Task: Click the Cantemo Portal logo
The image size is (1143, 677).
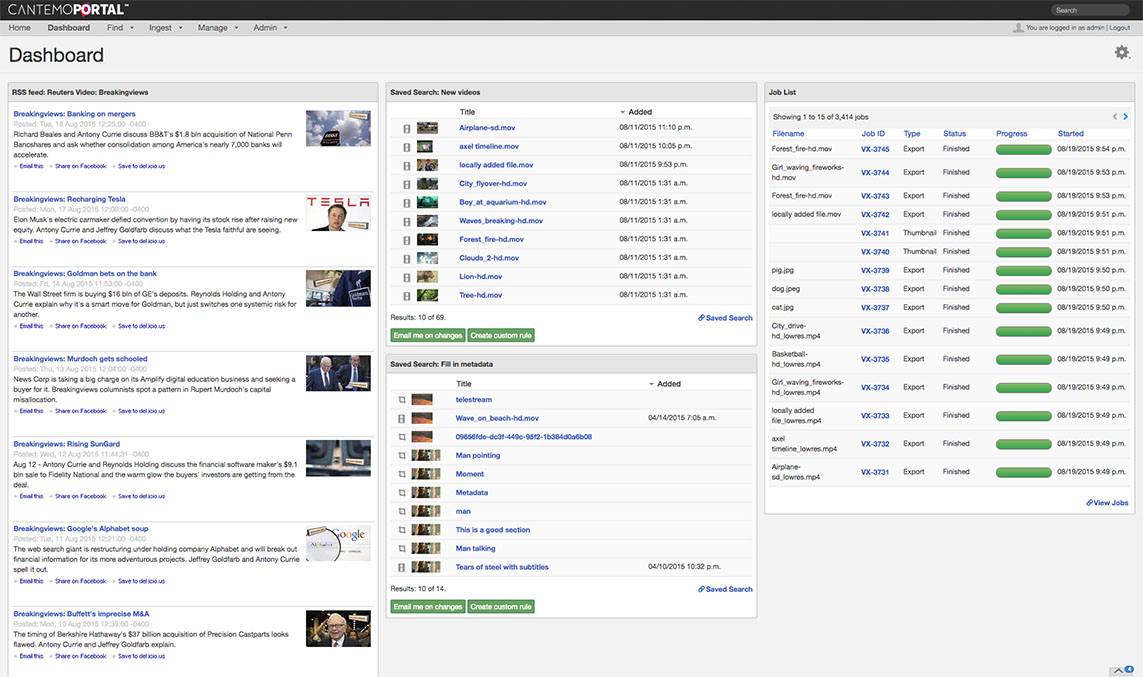Action: (68, 9)
